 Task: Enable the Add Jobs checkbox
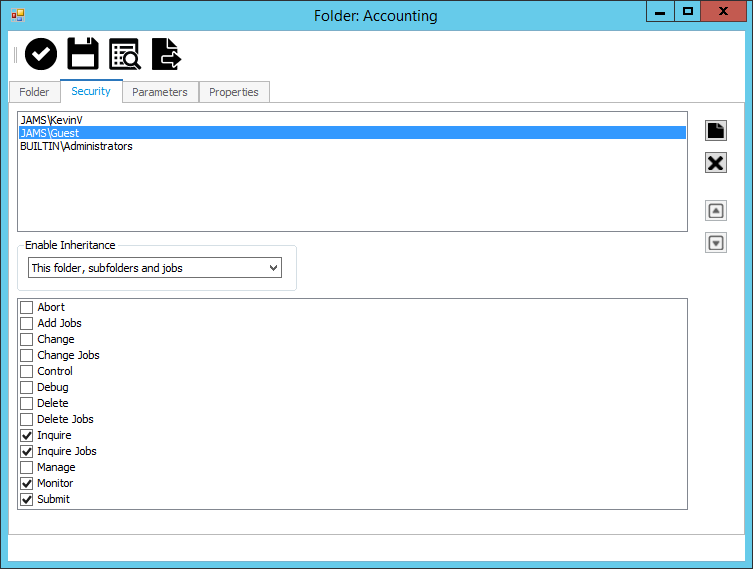tap(27, 323)
